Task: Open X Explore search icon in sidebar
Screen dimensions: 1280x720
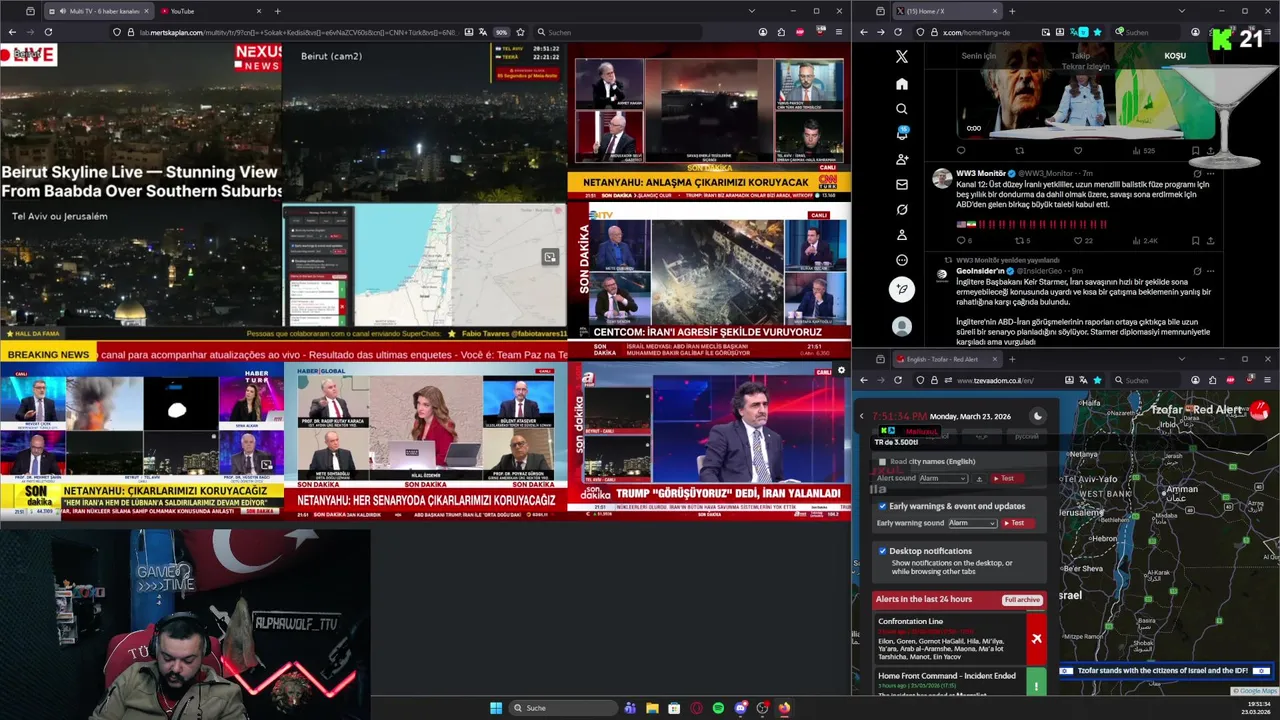Action: point(902,109)
